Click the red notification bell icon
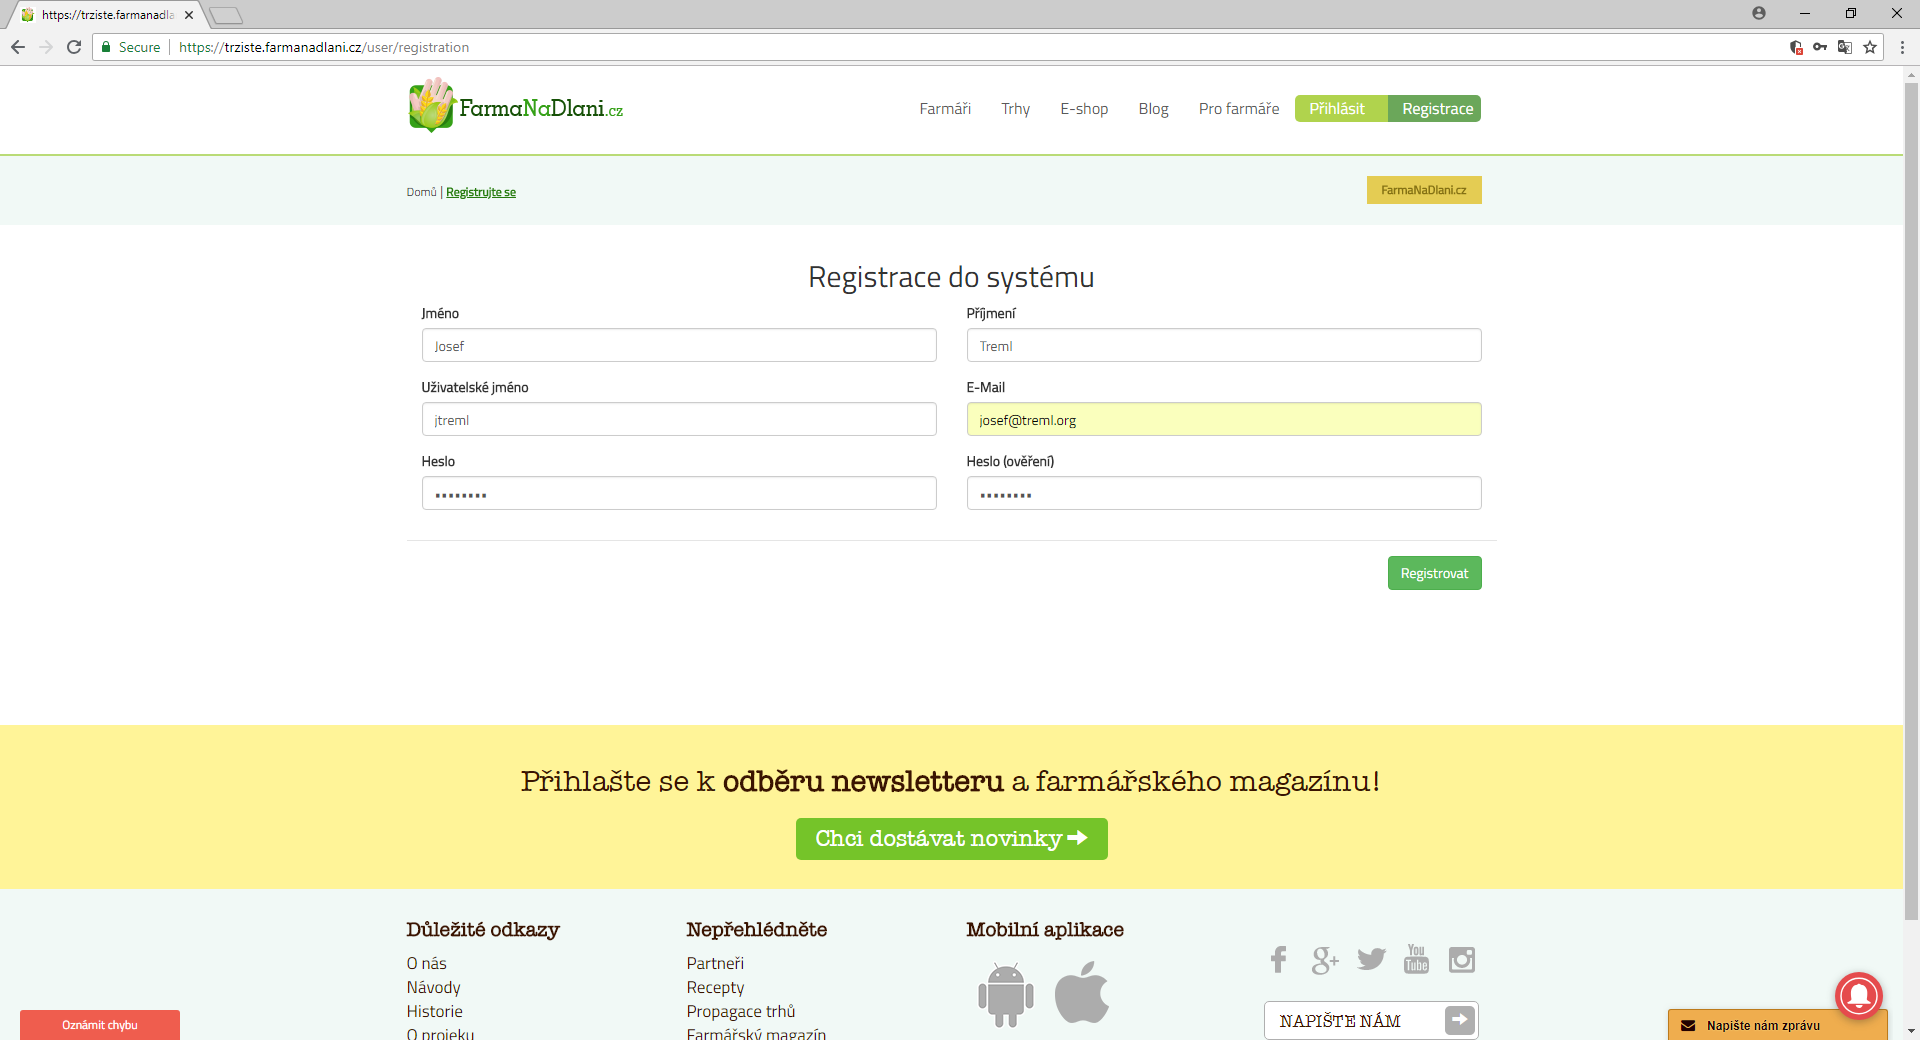 1858,995
